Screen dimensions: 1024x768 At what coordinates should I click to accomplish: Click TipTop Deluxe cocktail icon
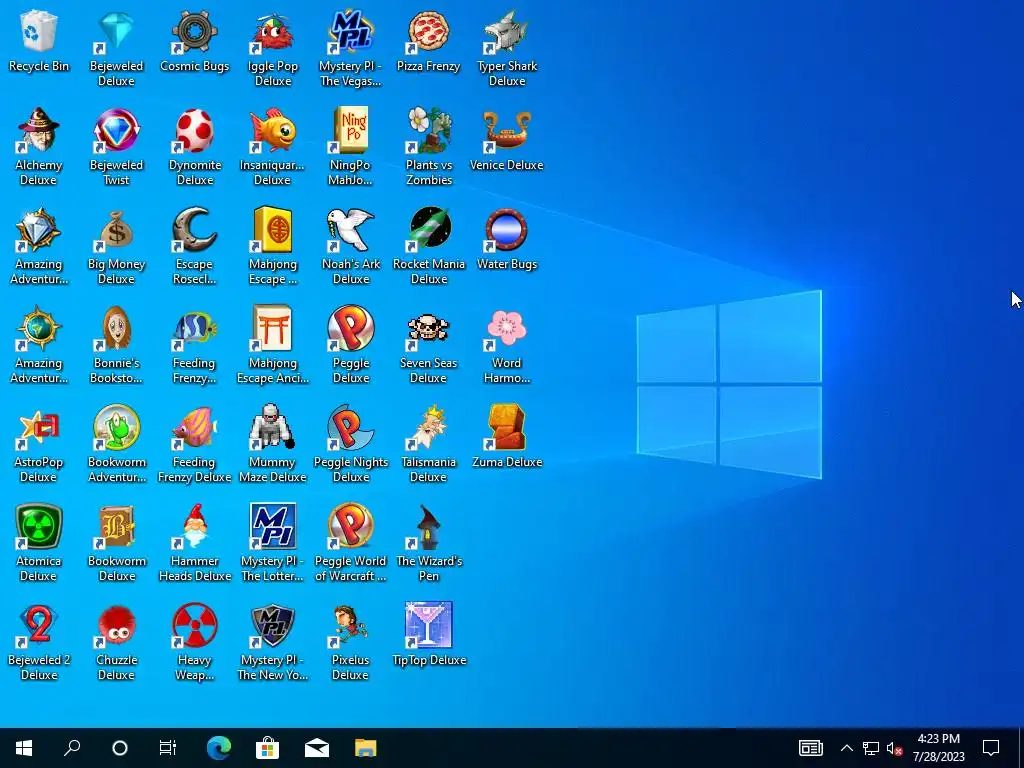tap(428, 625)
